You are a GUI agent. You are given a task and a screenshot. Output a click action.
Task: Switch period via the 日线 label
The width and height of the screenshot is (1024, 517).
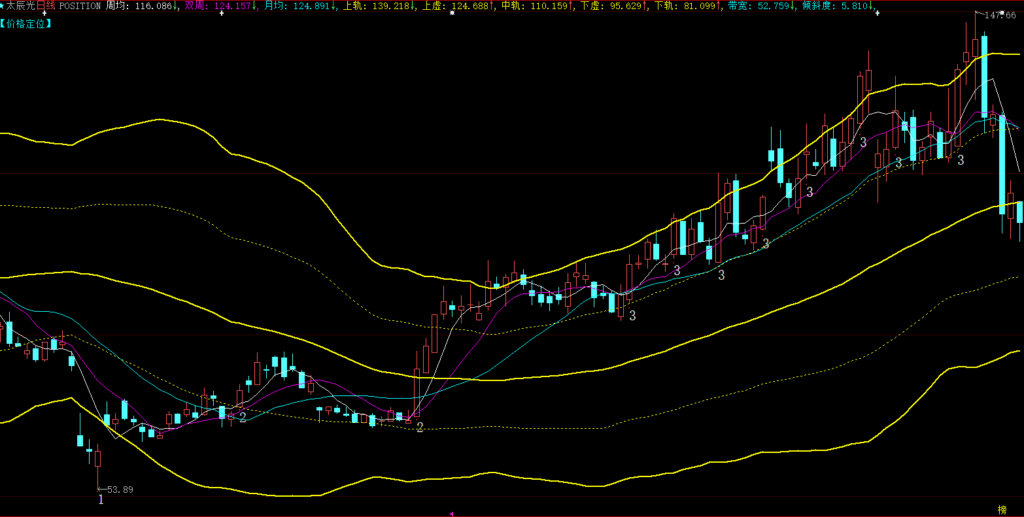pyautogui.click(x=46, y=6)
